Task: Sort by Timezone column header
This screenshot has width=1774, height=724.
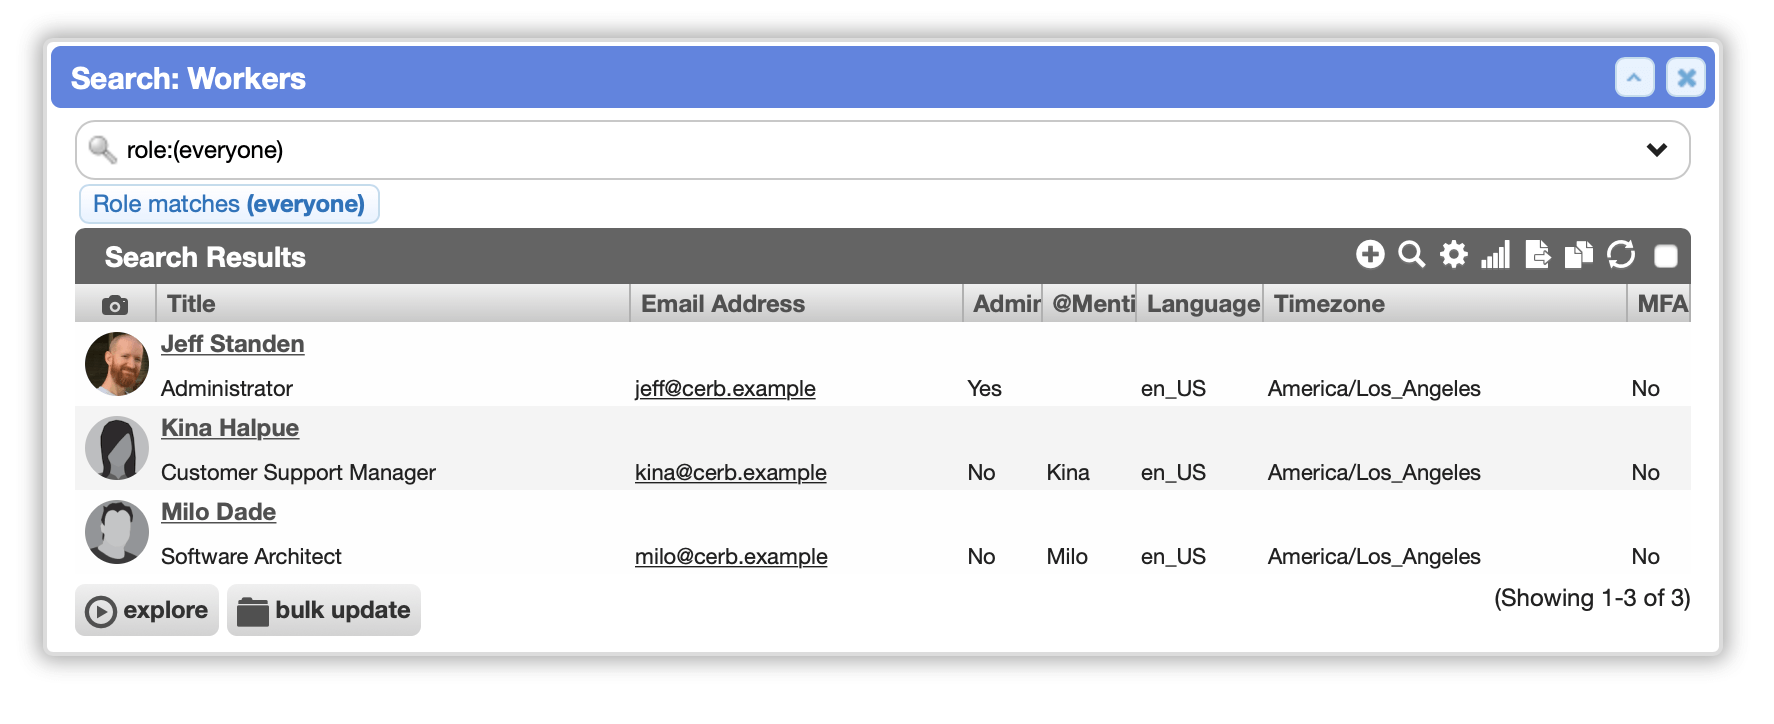Action: (1329, 304)
